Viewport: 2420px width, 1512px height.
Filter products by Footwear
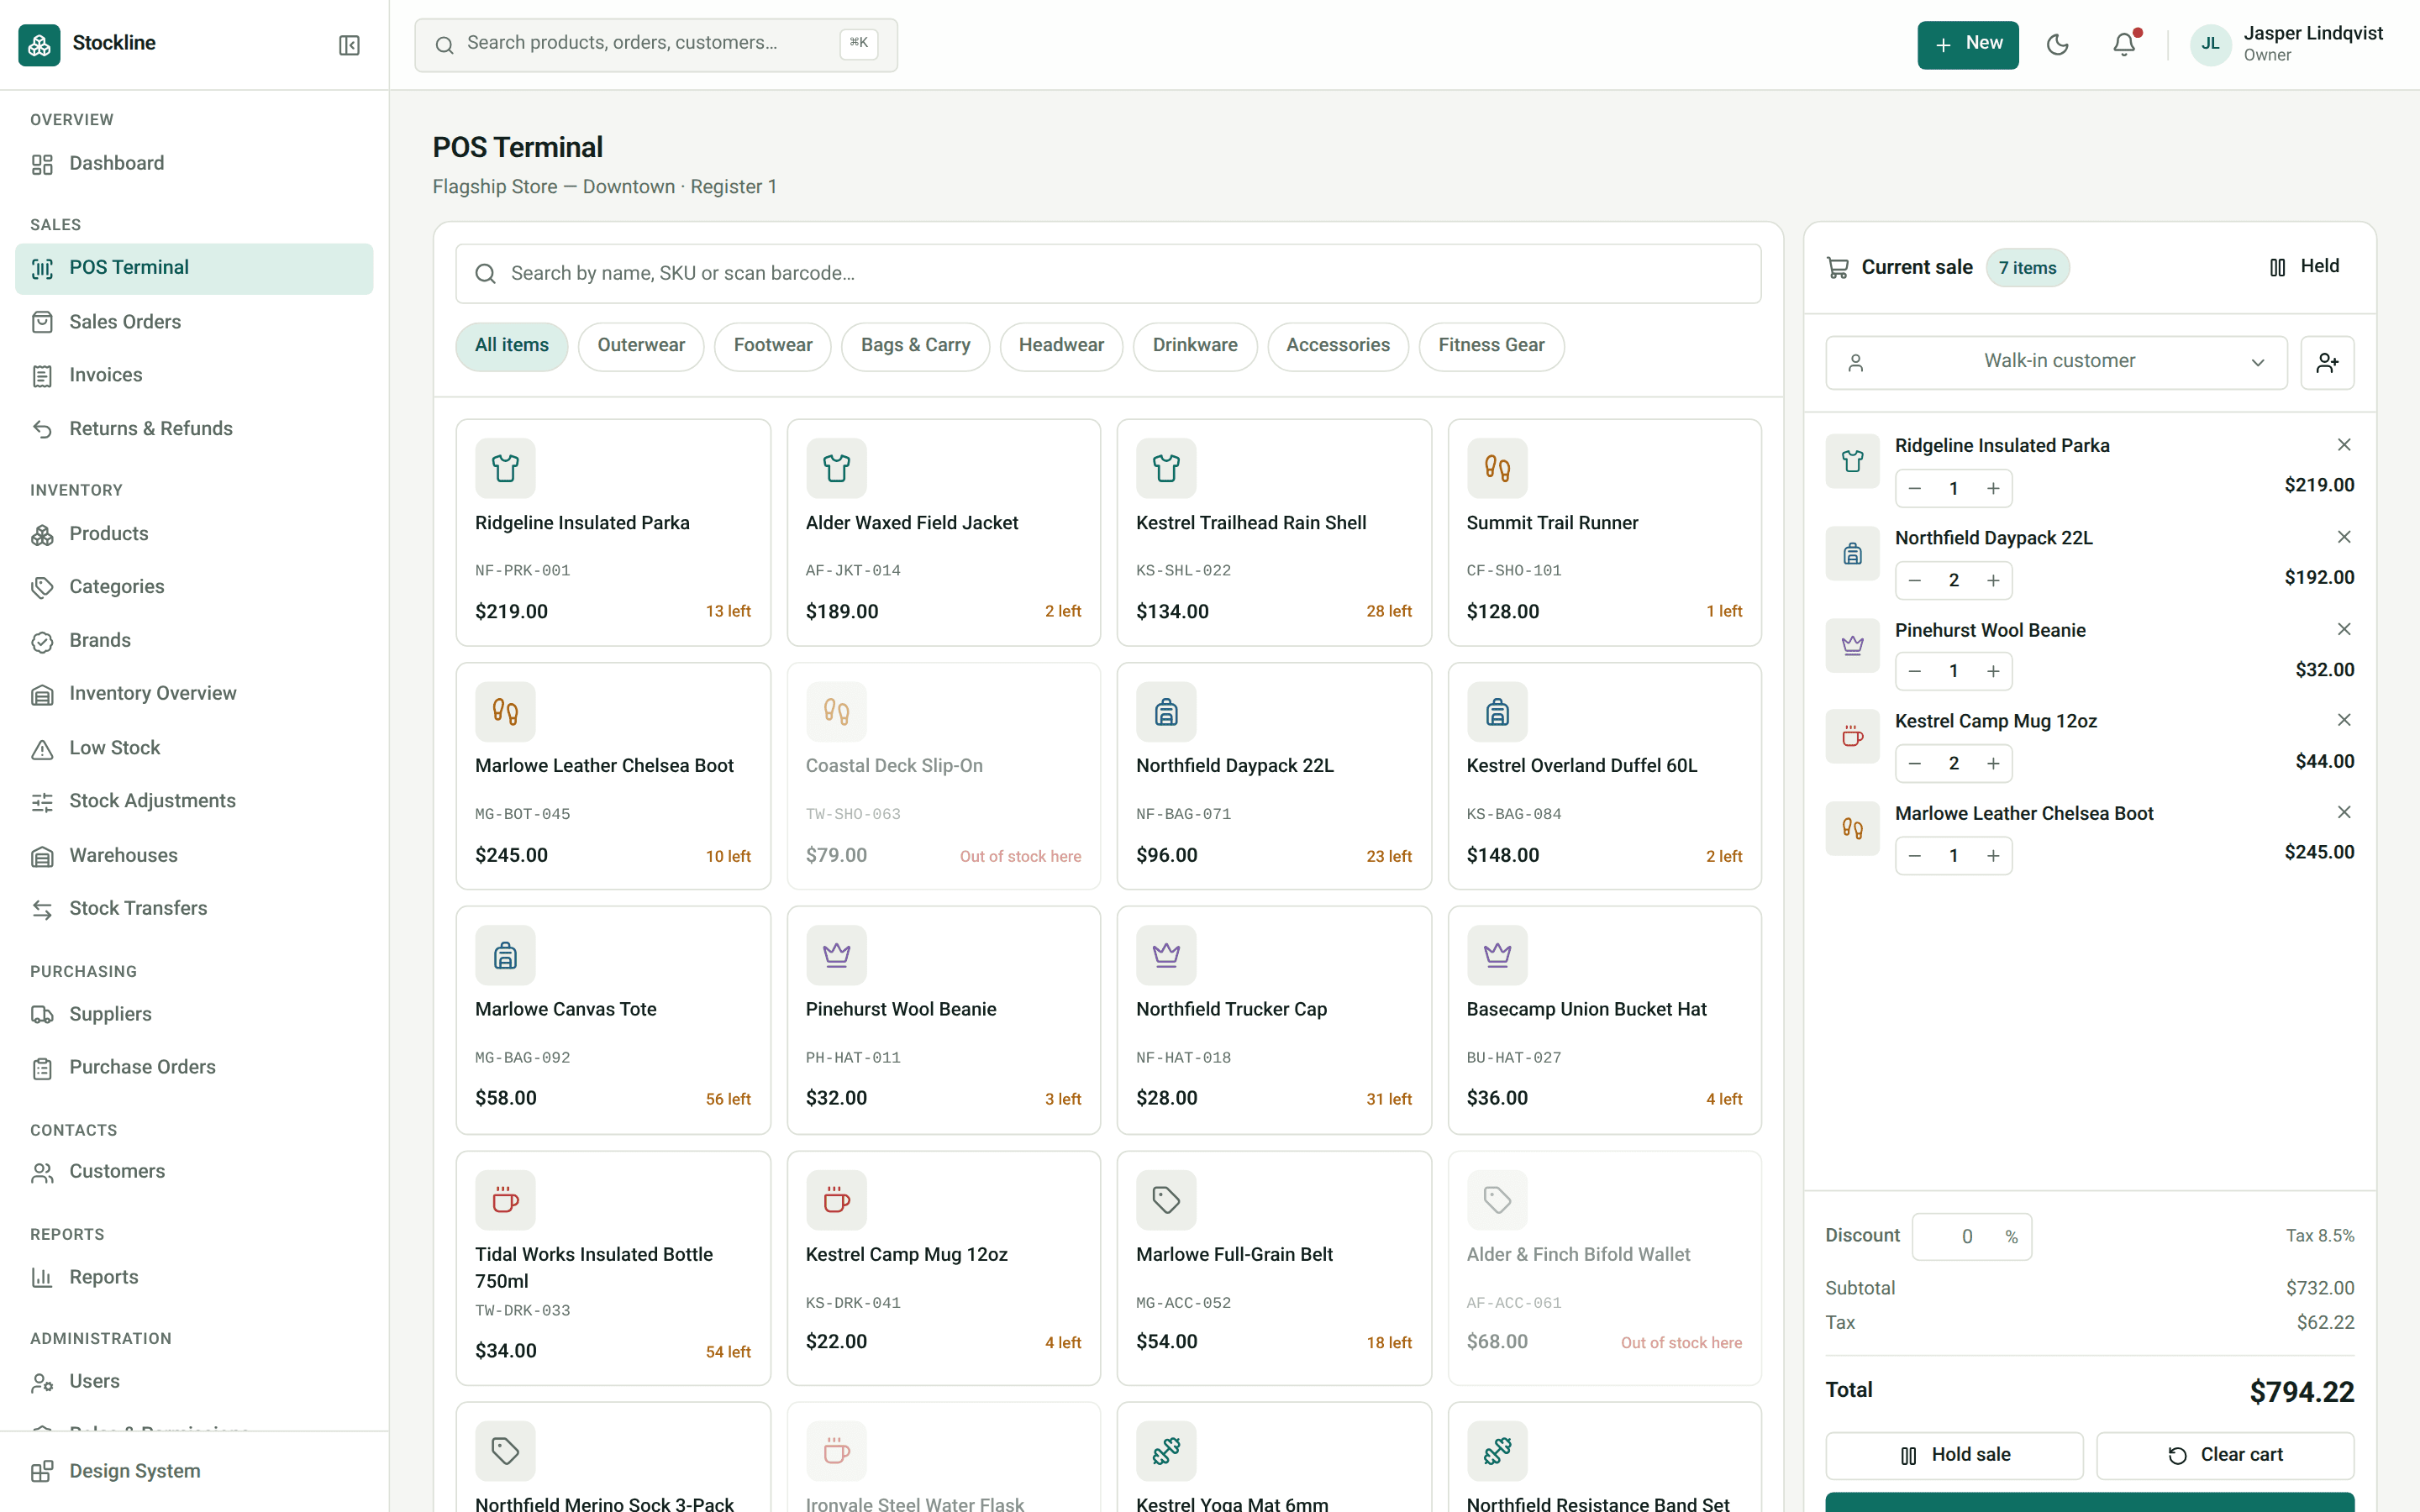click(773, 346)
